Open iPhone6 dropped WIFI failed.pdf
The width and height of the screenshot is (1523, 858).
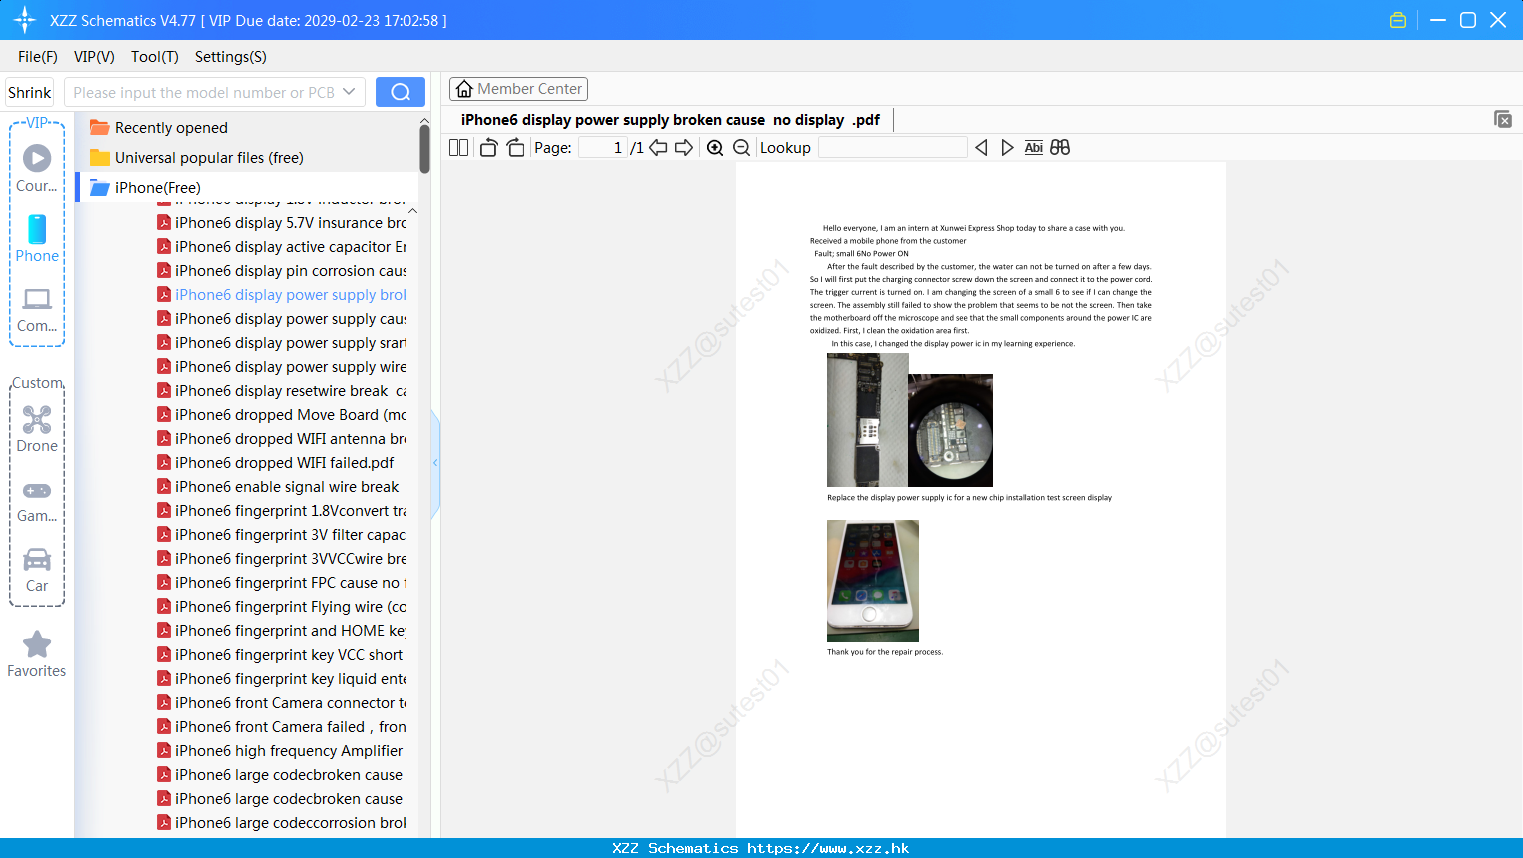tap(276, 463)
